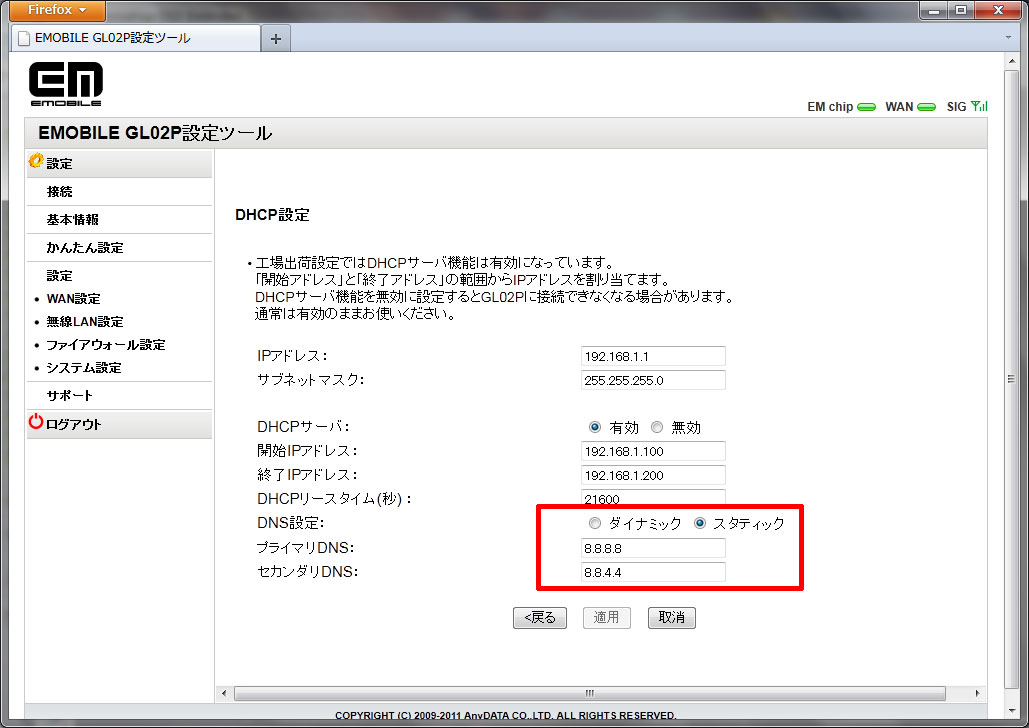Viewport: 1029px width, 728px height.
Task: Click the scroll down arrow
Action: point(1011,711)
